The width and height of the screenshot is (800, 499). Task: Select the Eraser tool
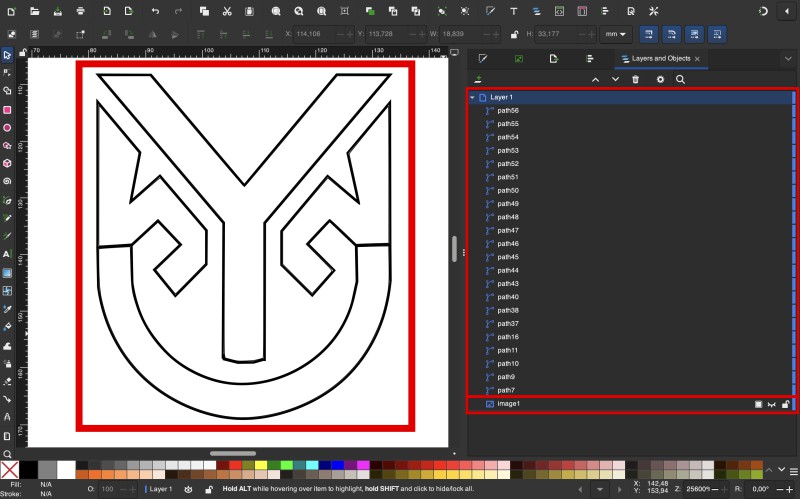pos(7,381)
